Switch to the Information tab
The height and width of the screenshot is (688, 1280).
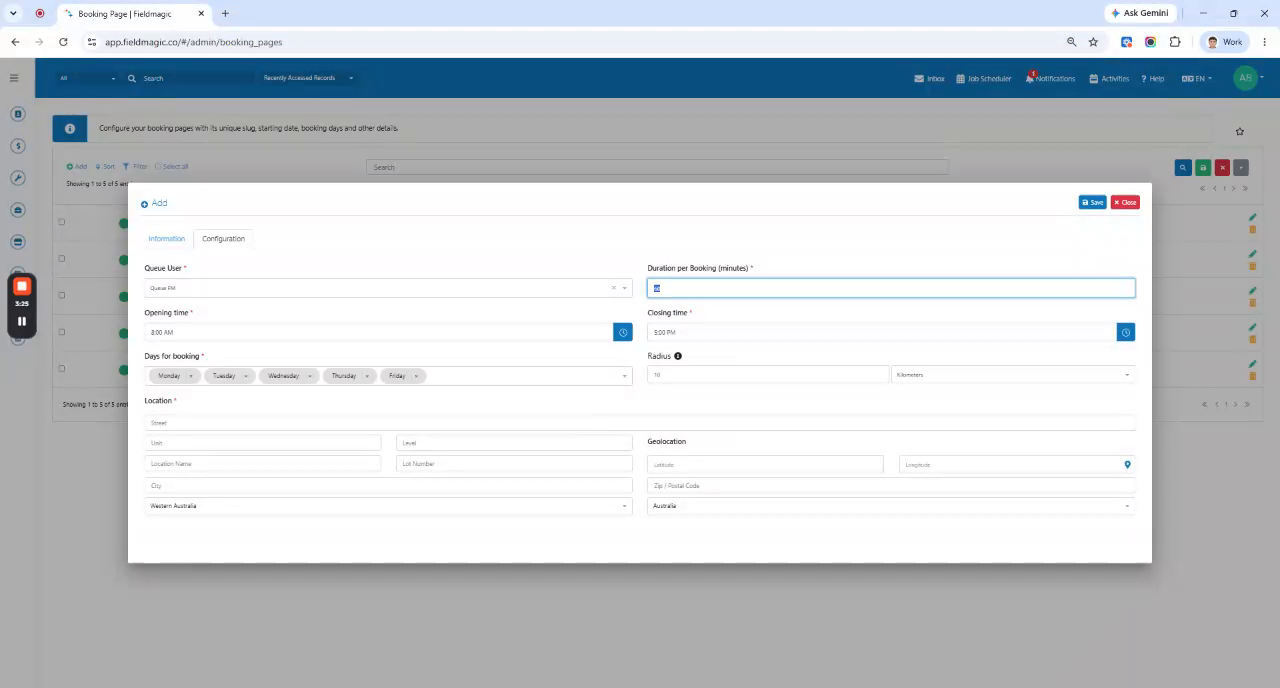(166, 238)
